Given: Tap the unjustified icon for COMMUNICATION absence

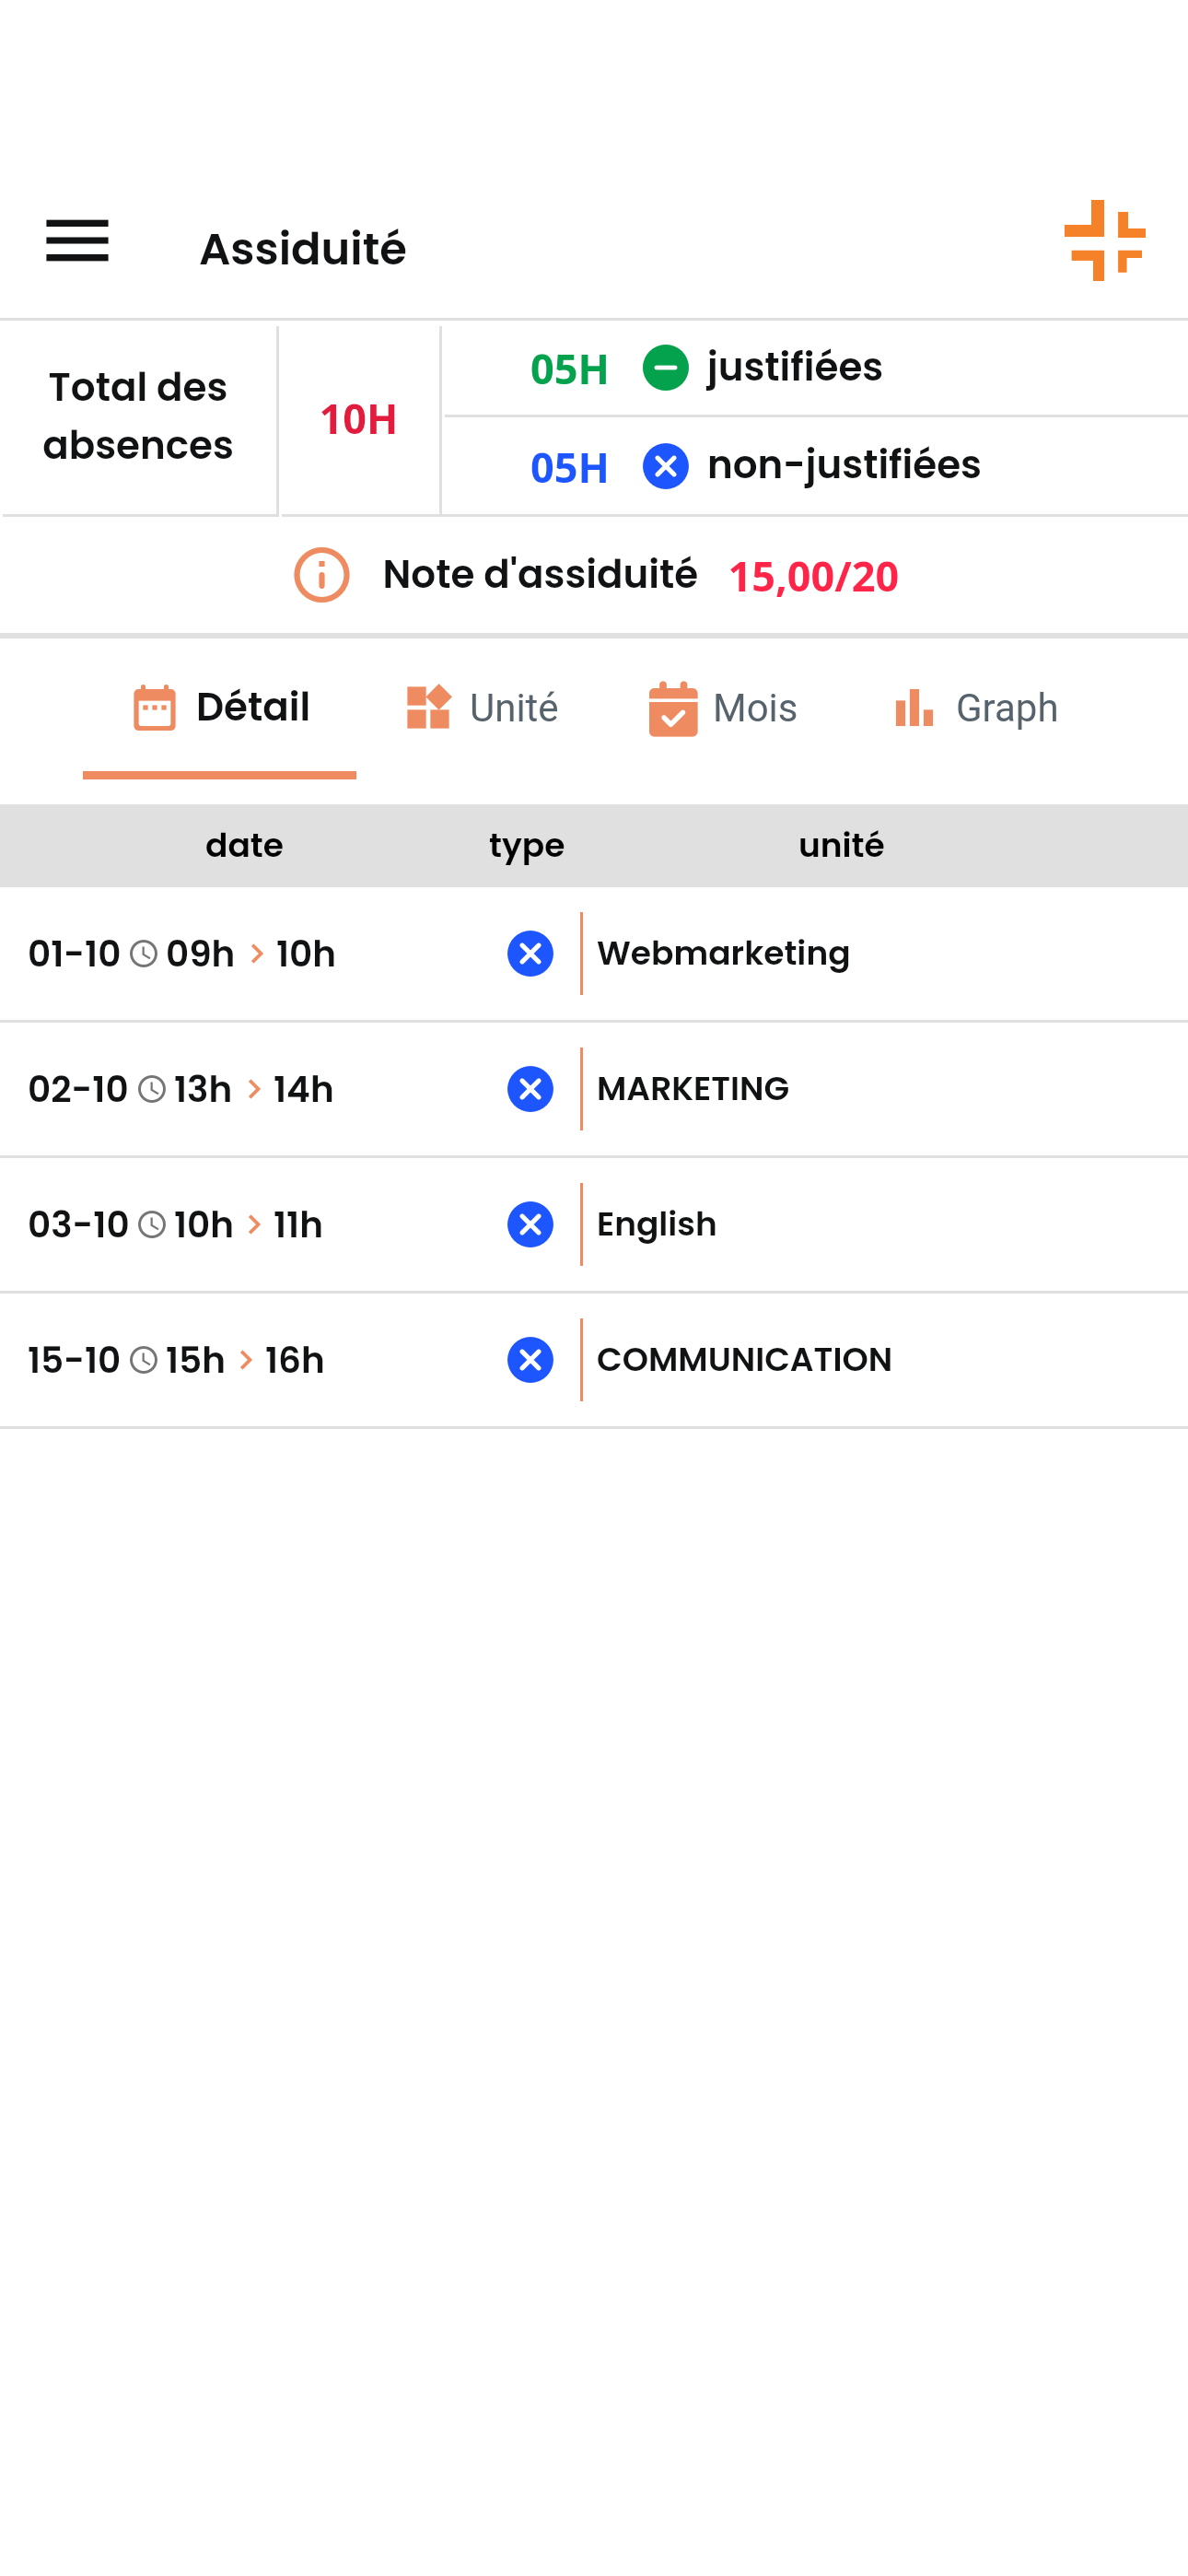Looking at the screenshot, I should click(x=530, y=1360).
